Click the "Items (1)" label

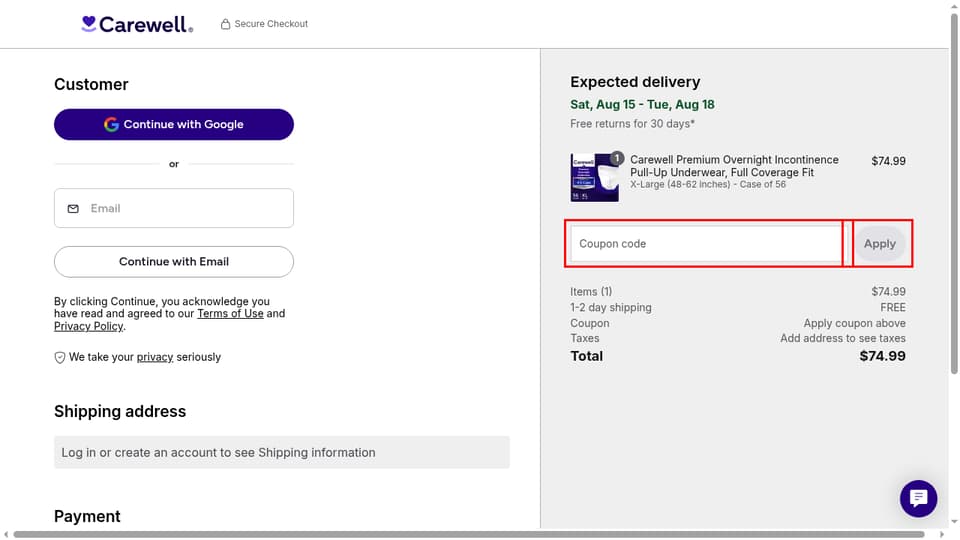pos(591,292)
